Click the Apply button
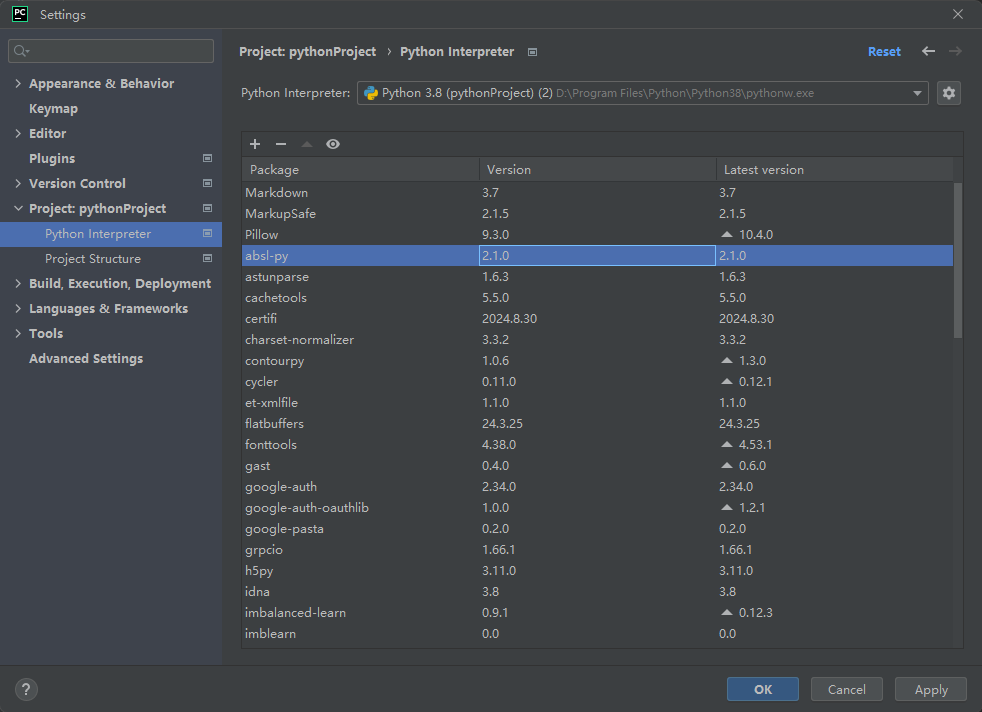The height and width of the screenshot is (712, 982). (x=931, y=689)
